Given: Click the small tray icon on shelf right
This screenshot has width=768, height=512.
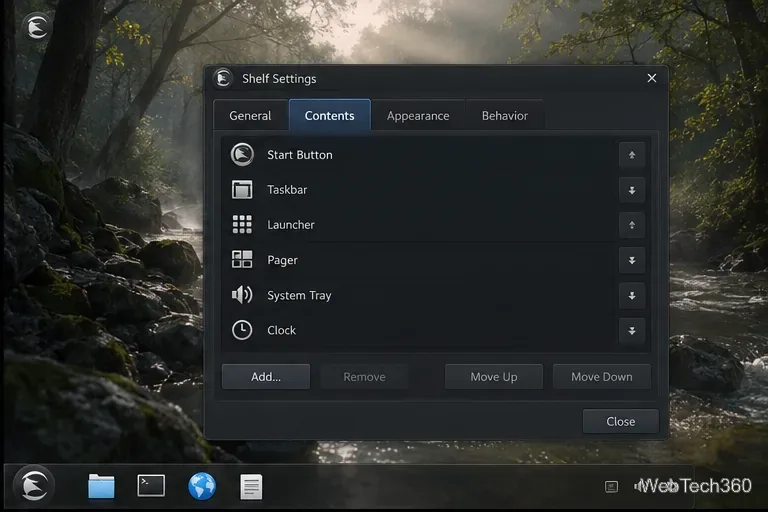Looking at the screenshot, I should (611, 487).
